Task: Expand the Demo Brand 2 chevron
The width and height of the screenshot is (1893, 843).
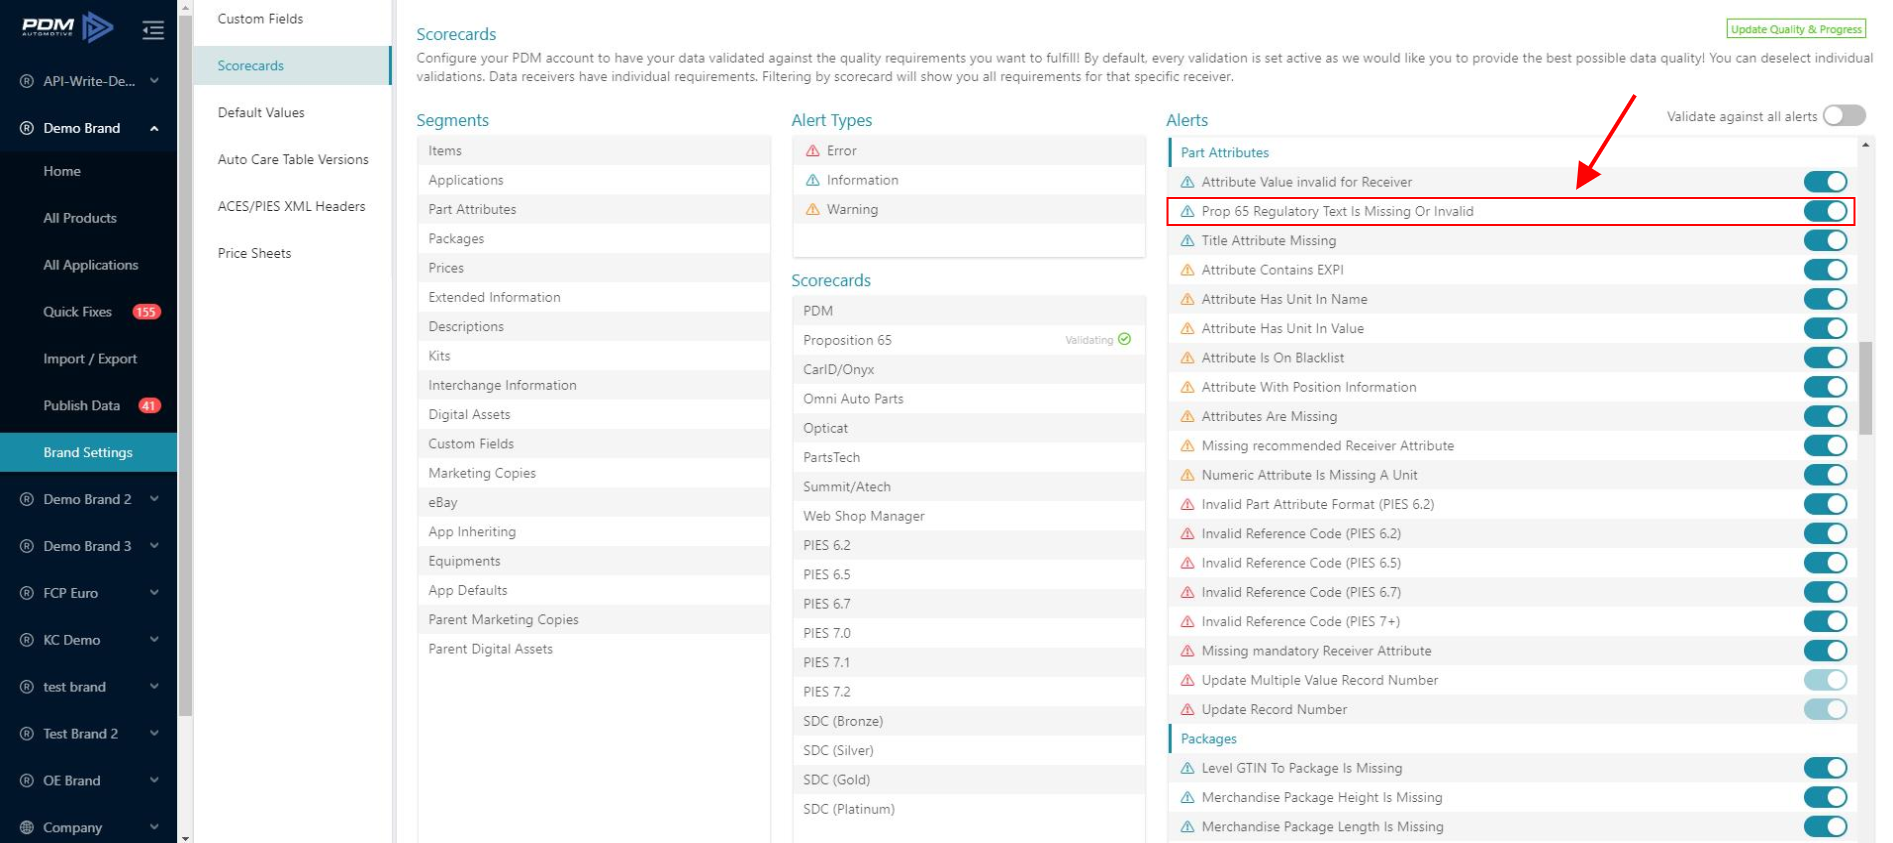Action: click(x=154, y=499)
